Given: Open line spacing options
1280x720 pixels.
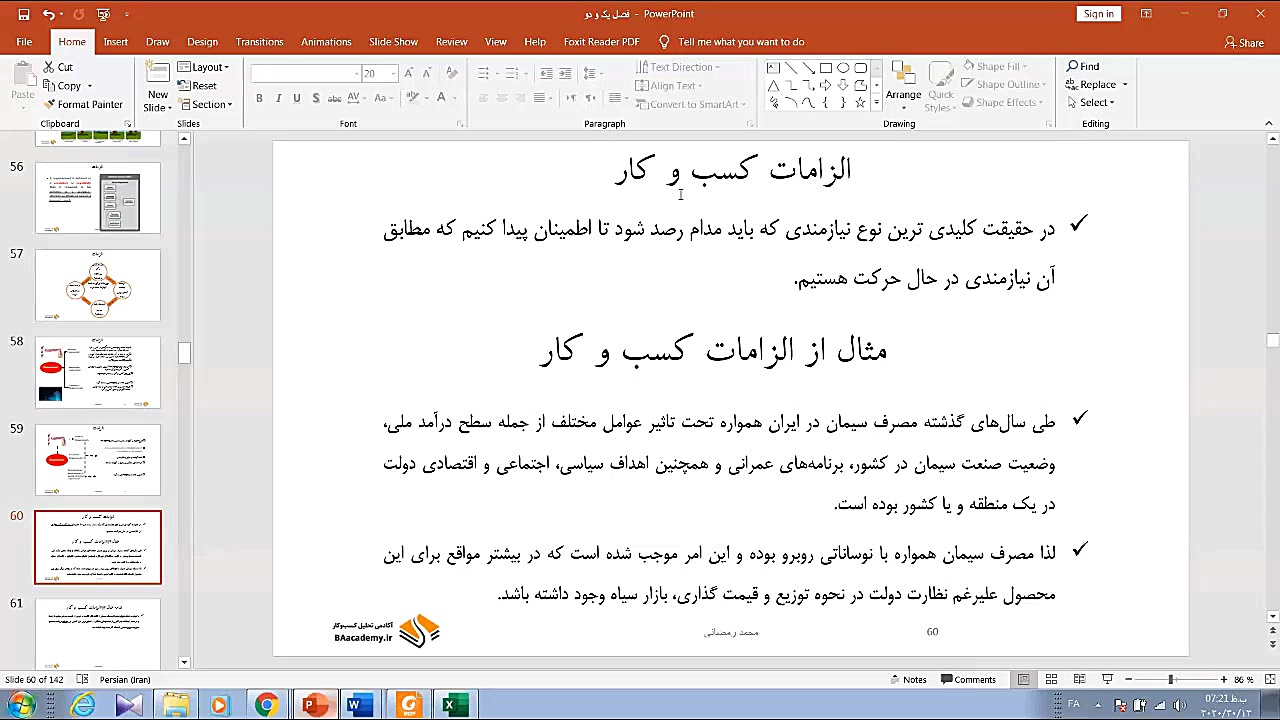Looking at the screenshot, I should (591, 74).
